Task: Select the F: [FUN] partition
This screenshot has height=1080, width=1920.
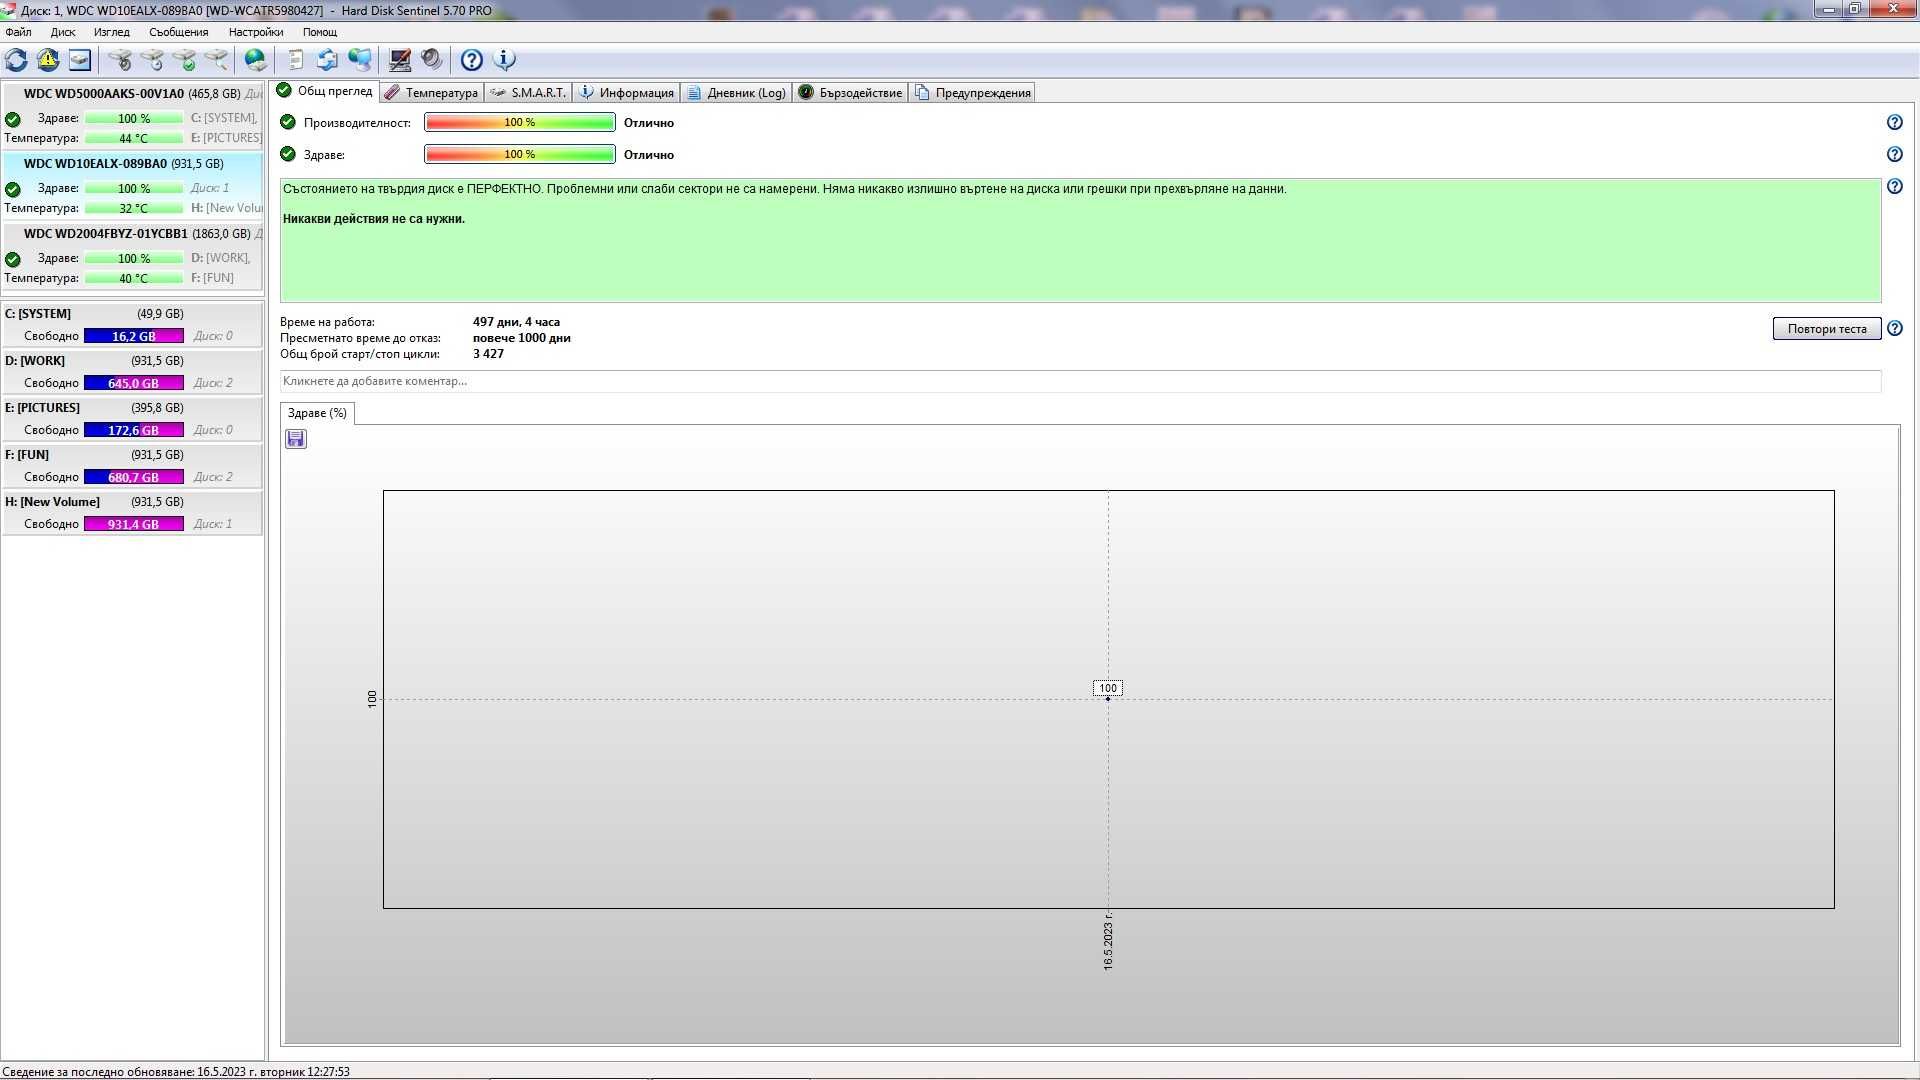Action: tap(132, 466)
